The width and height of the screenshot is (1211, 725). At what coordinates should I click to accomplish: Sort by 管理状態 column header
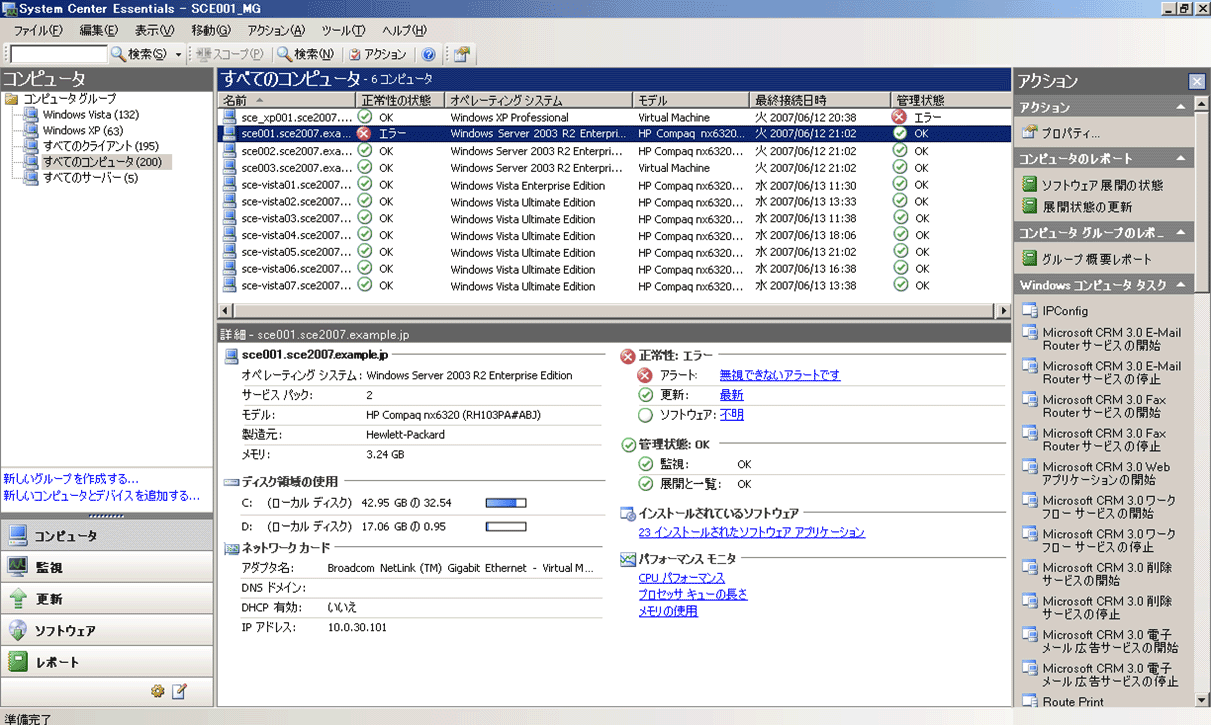[950, 100]
